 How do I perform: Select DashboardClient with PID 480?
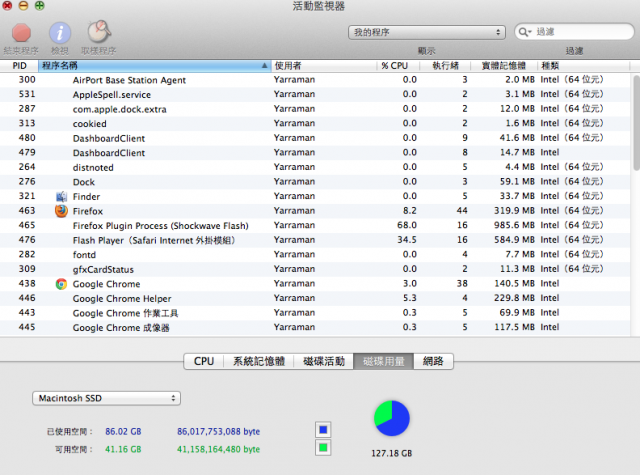315,138
